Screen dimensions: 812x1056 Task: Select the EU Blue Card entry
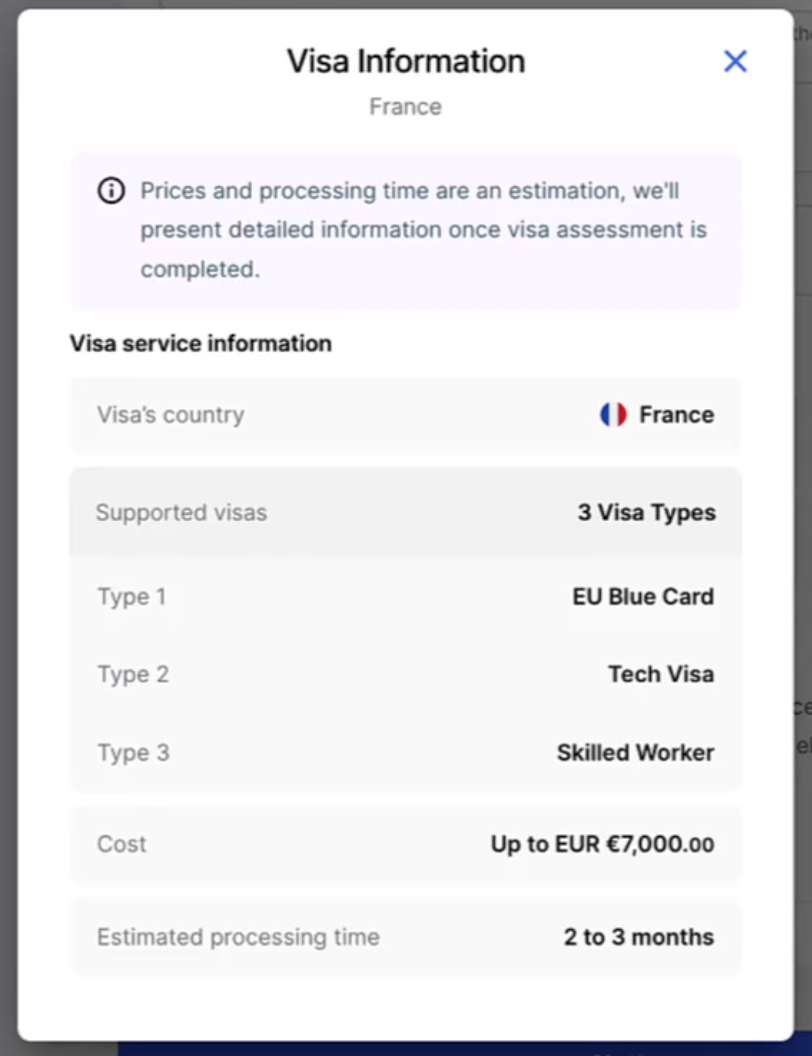pyautogui.click(x=643, y=597)
